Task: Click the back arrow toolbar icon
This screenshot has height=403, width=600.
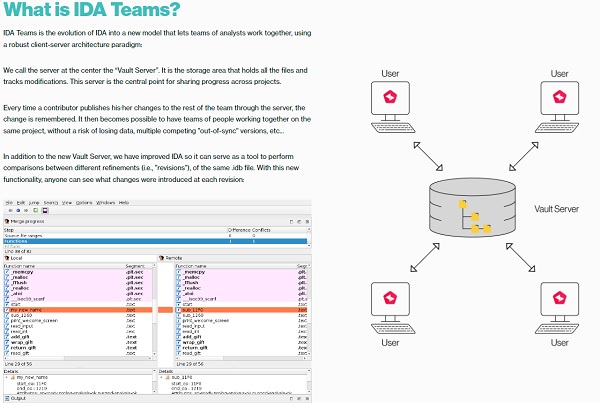Action: point(10,210)
